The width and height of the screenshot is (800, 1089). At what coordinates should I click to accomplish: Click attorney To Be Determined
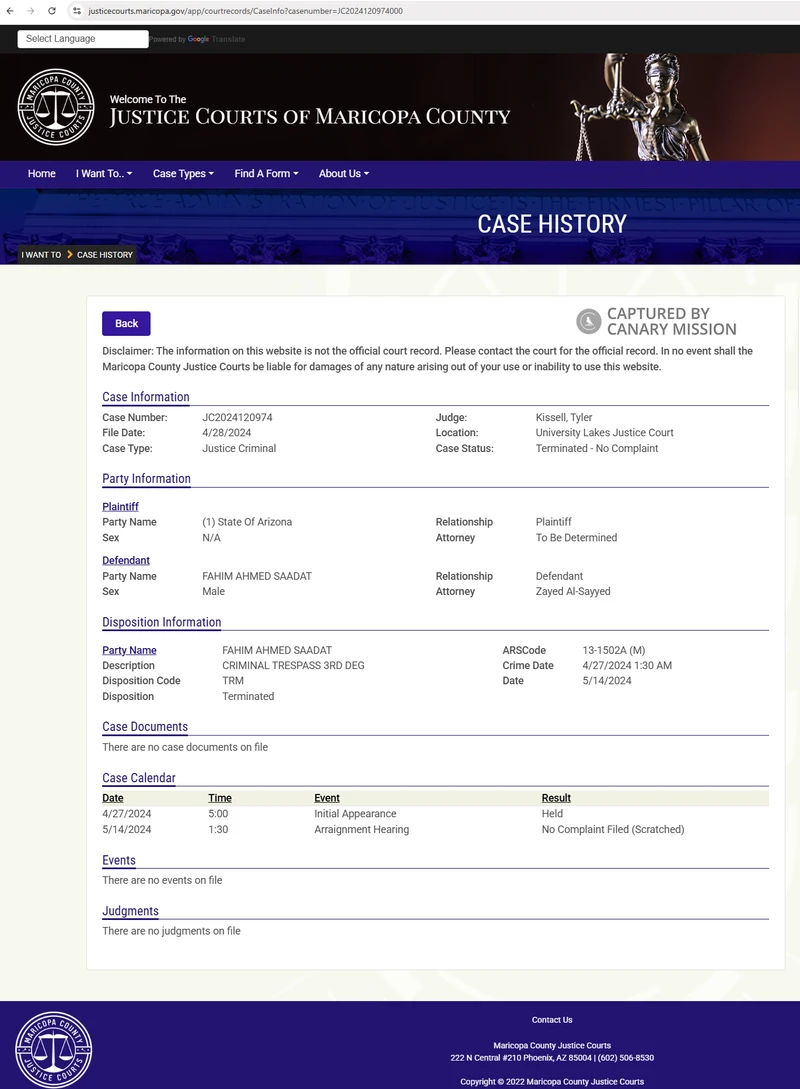tap(576, 538)
